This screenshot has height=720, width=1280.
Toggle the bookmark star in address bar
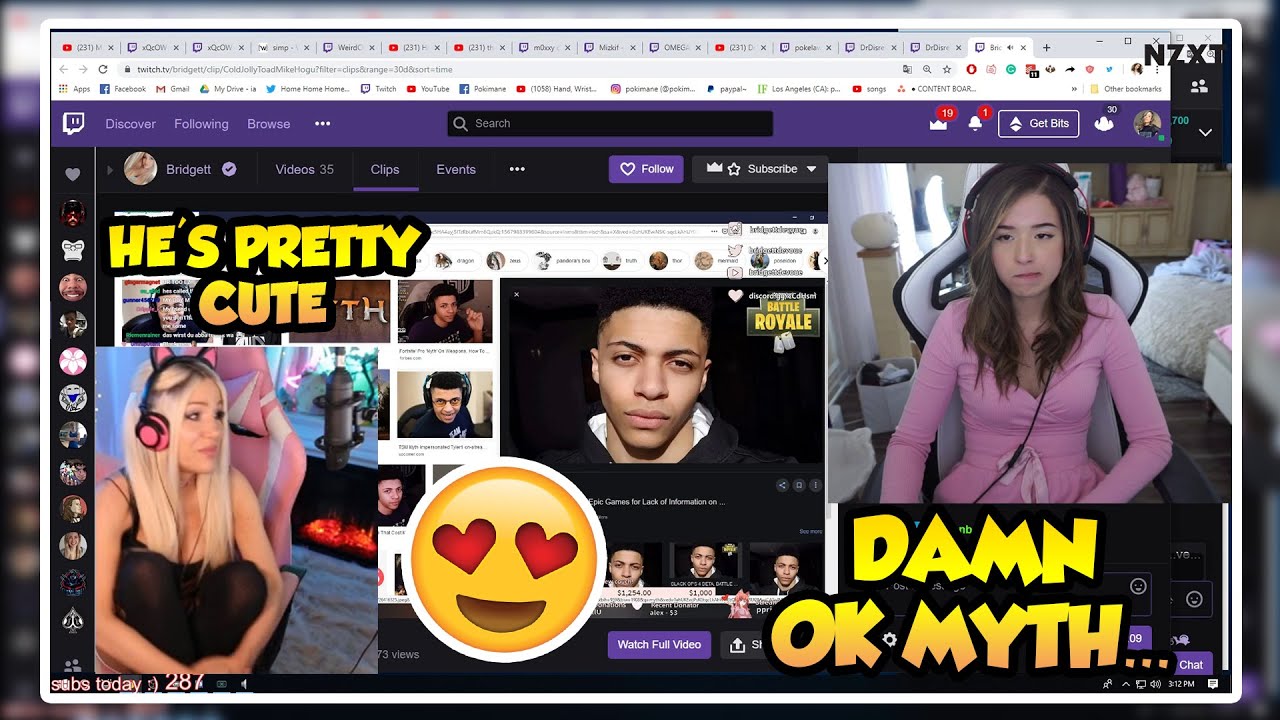click(945, 70)
